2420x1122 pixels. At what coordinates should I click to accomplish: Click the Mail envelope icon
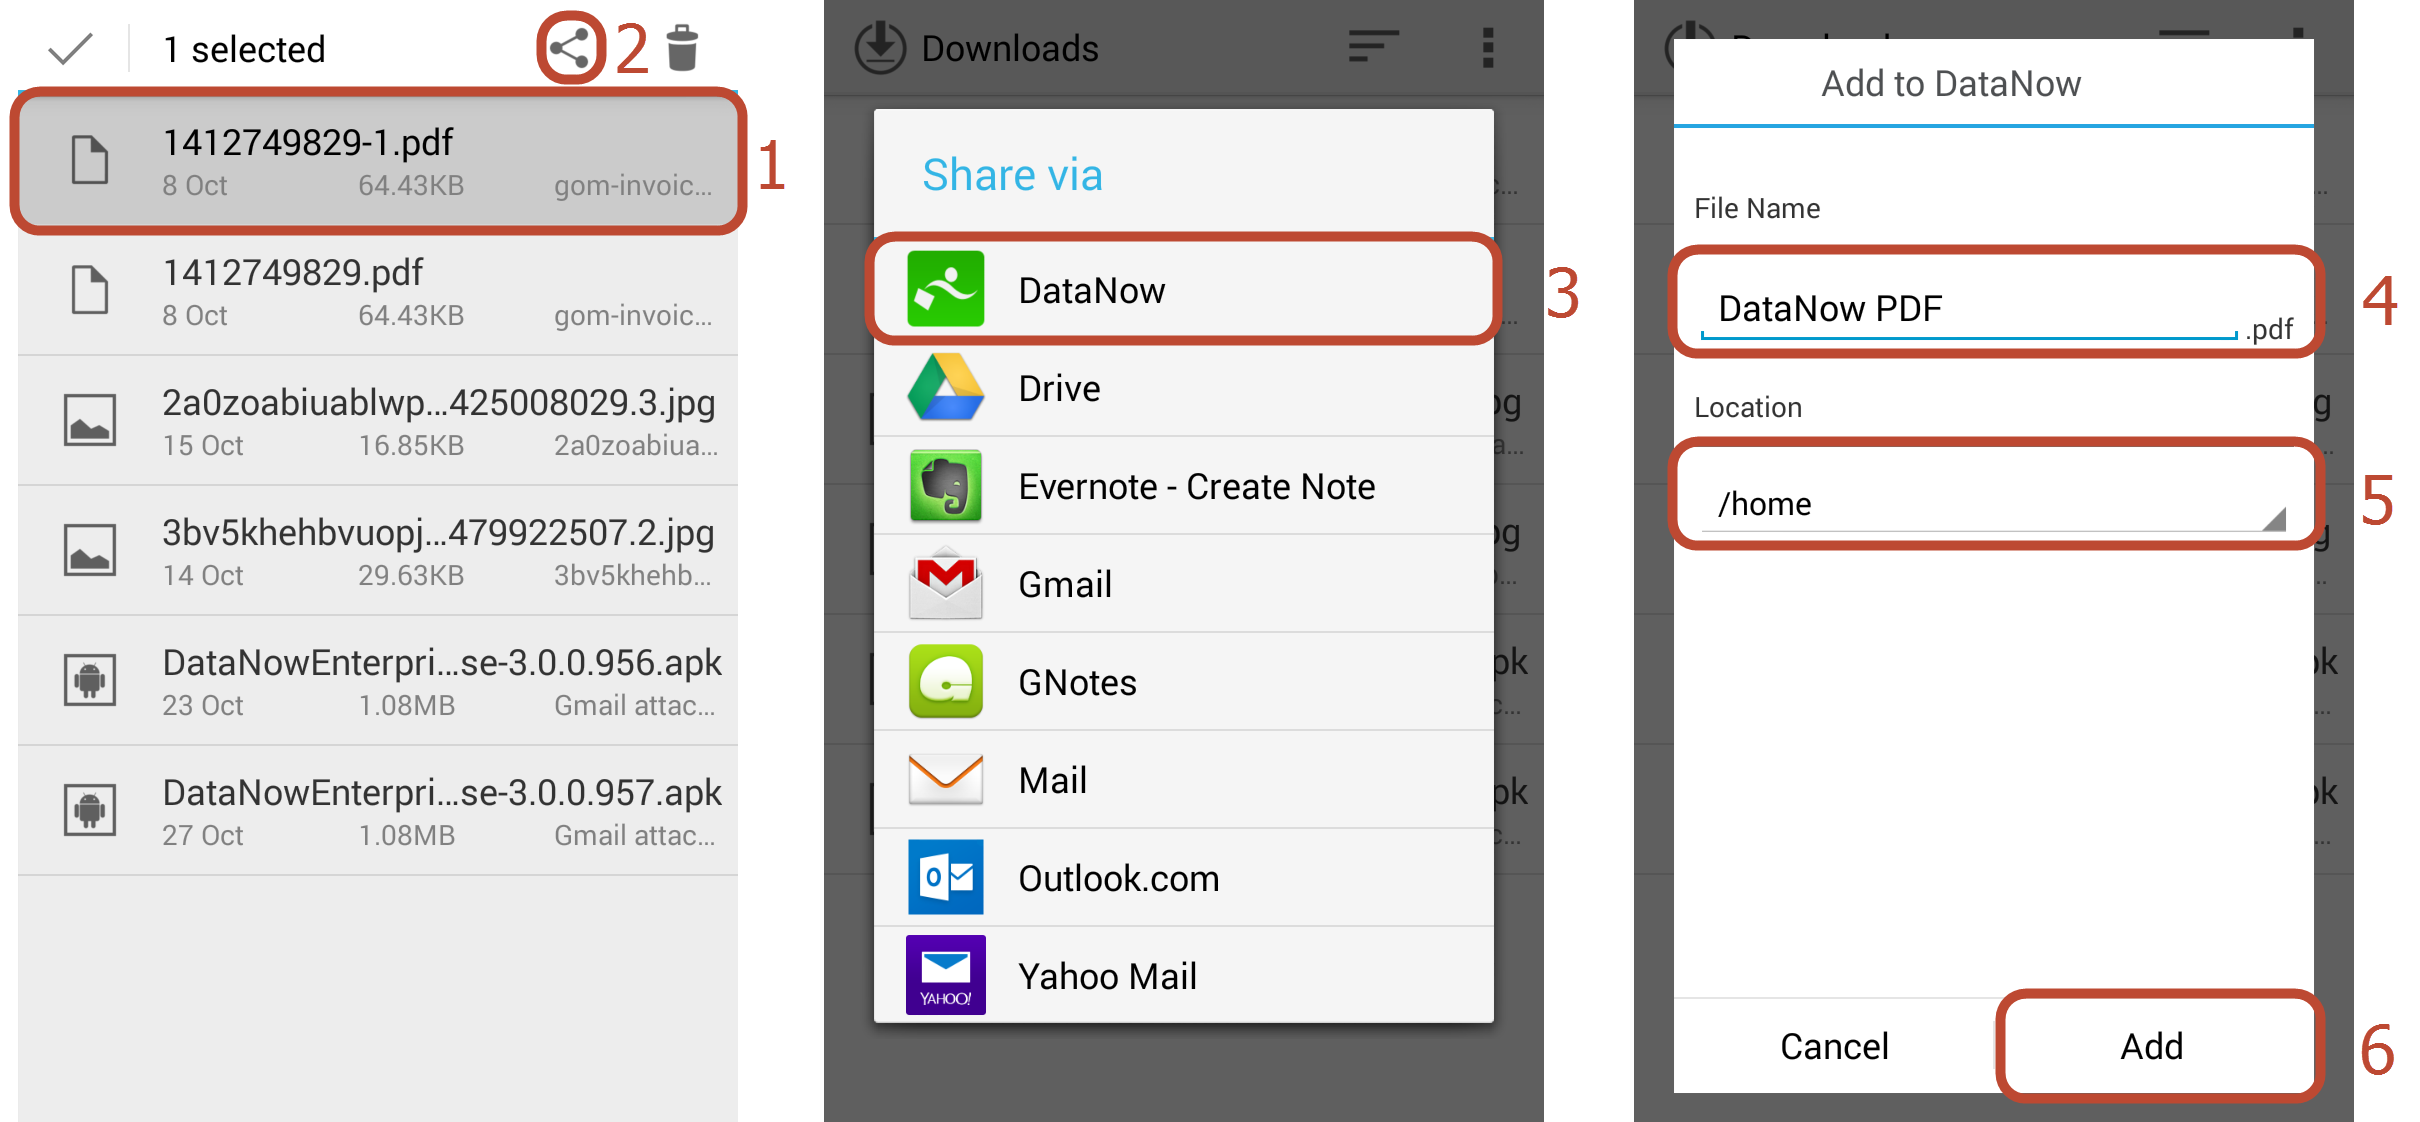tap(946, 779)
